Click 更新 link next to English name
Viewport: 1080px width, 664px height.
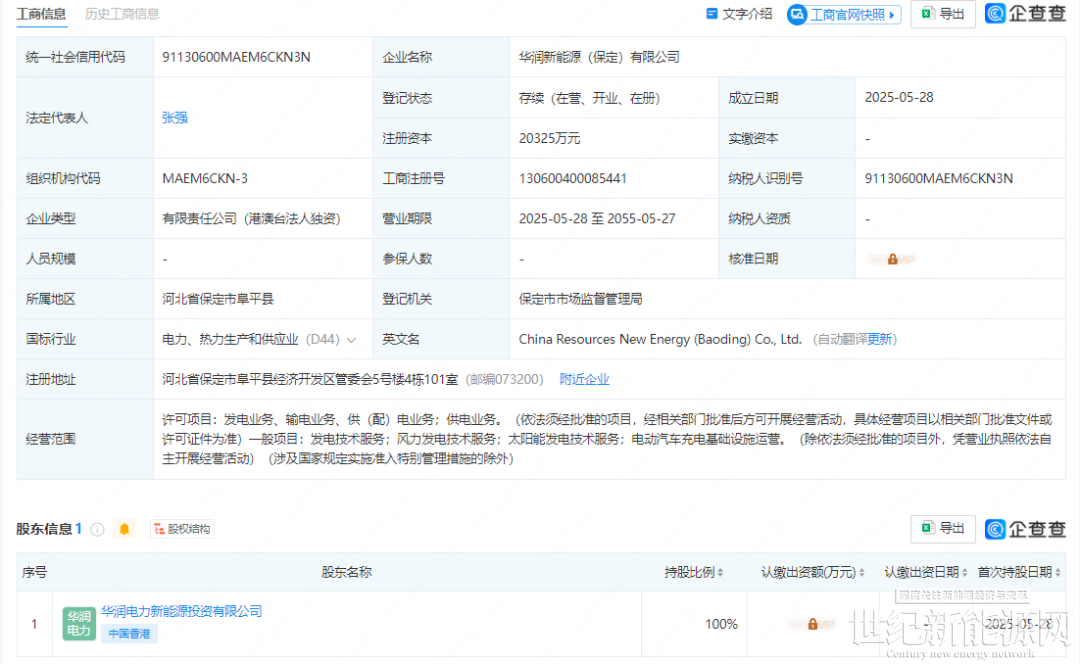pyautogui.click(x=880, y=339)
